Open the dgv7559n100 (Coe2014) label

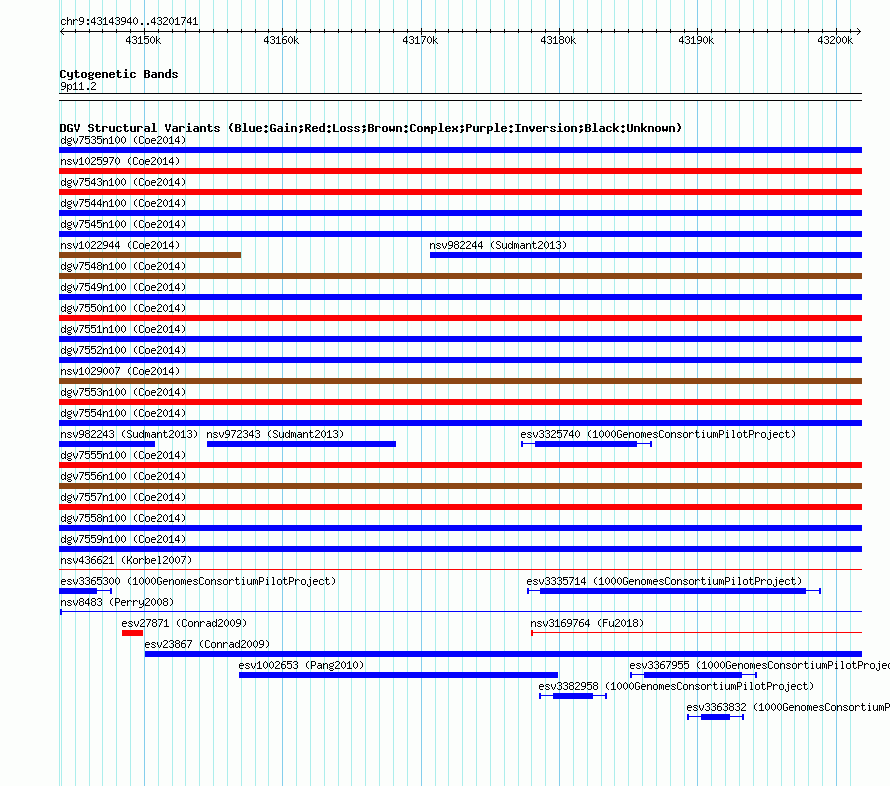coord(123,539)
